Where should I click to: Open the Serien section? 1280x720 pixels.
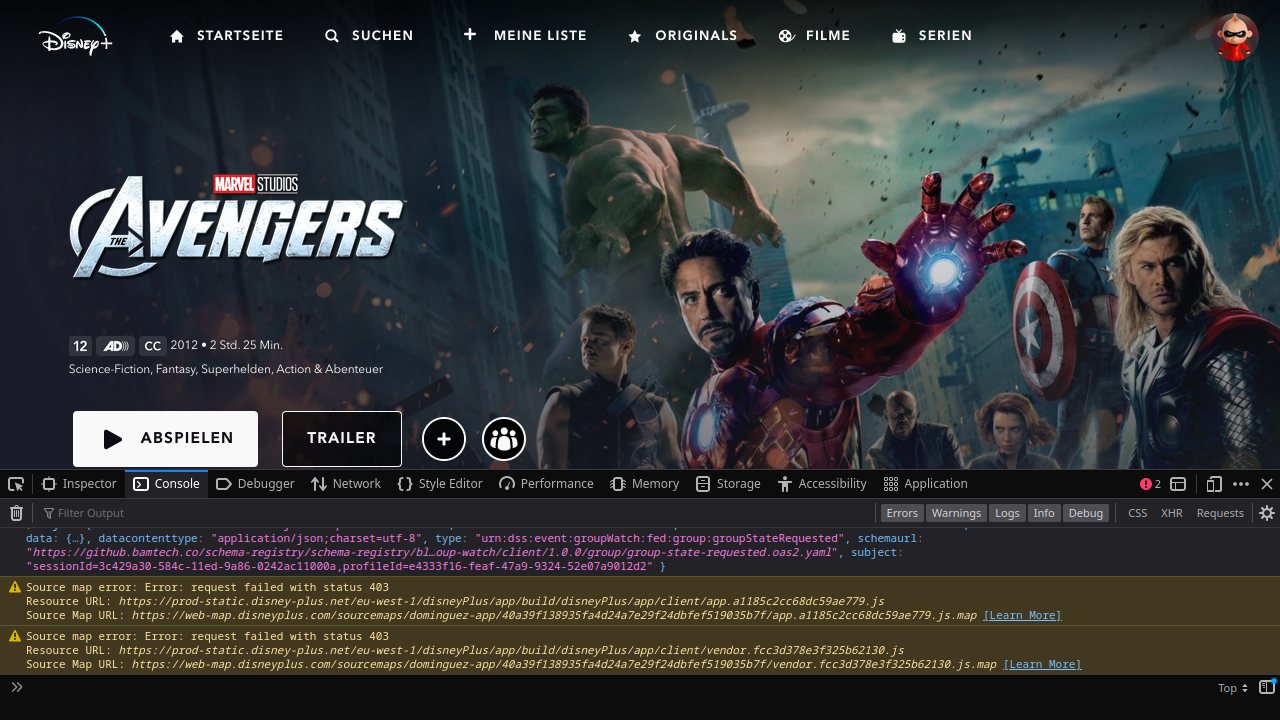(x=931, y=36)
